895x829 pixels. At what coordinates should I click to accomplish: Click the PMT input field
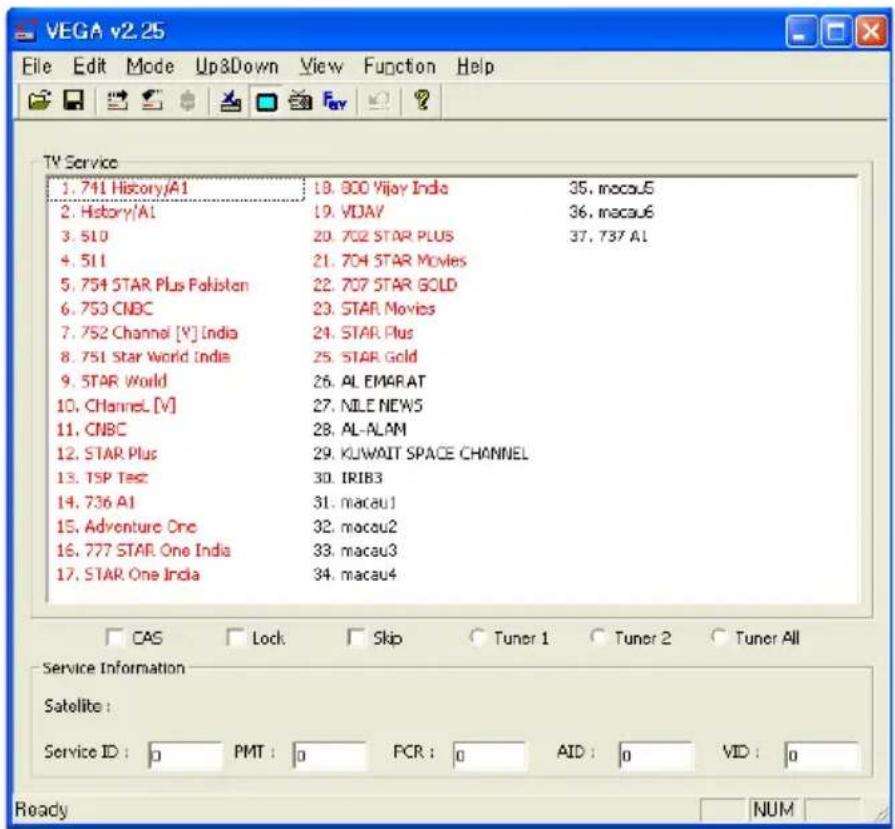coord(329,756)
